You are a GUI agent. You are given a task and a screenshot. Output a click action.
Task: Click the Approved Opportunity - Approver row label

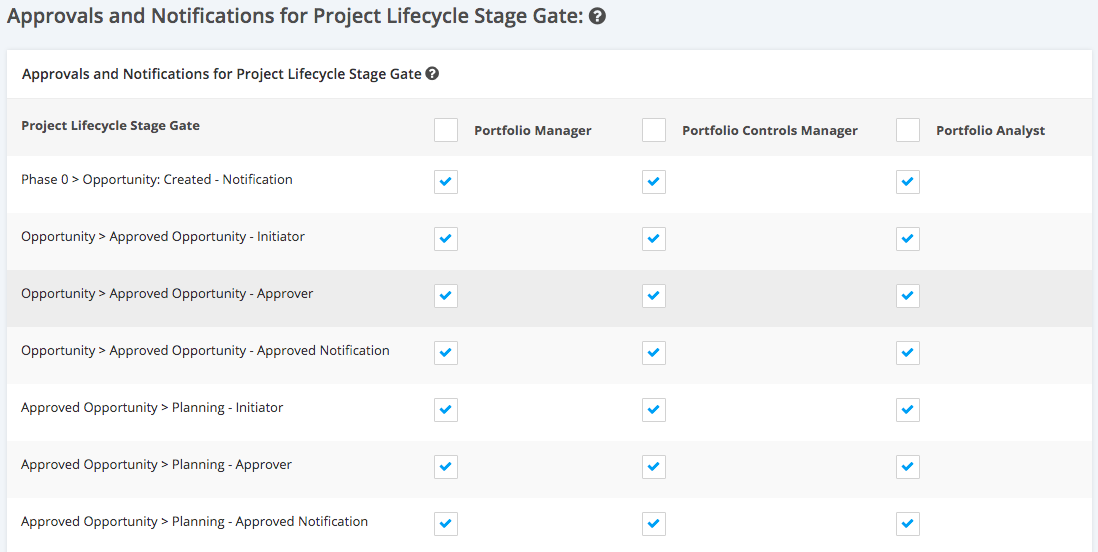pos(167,294)
